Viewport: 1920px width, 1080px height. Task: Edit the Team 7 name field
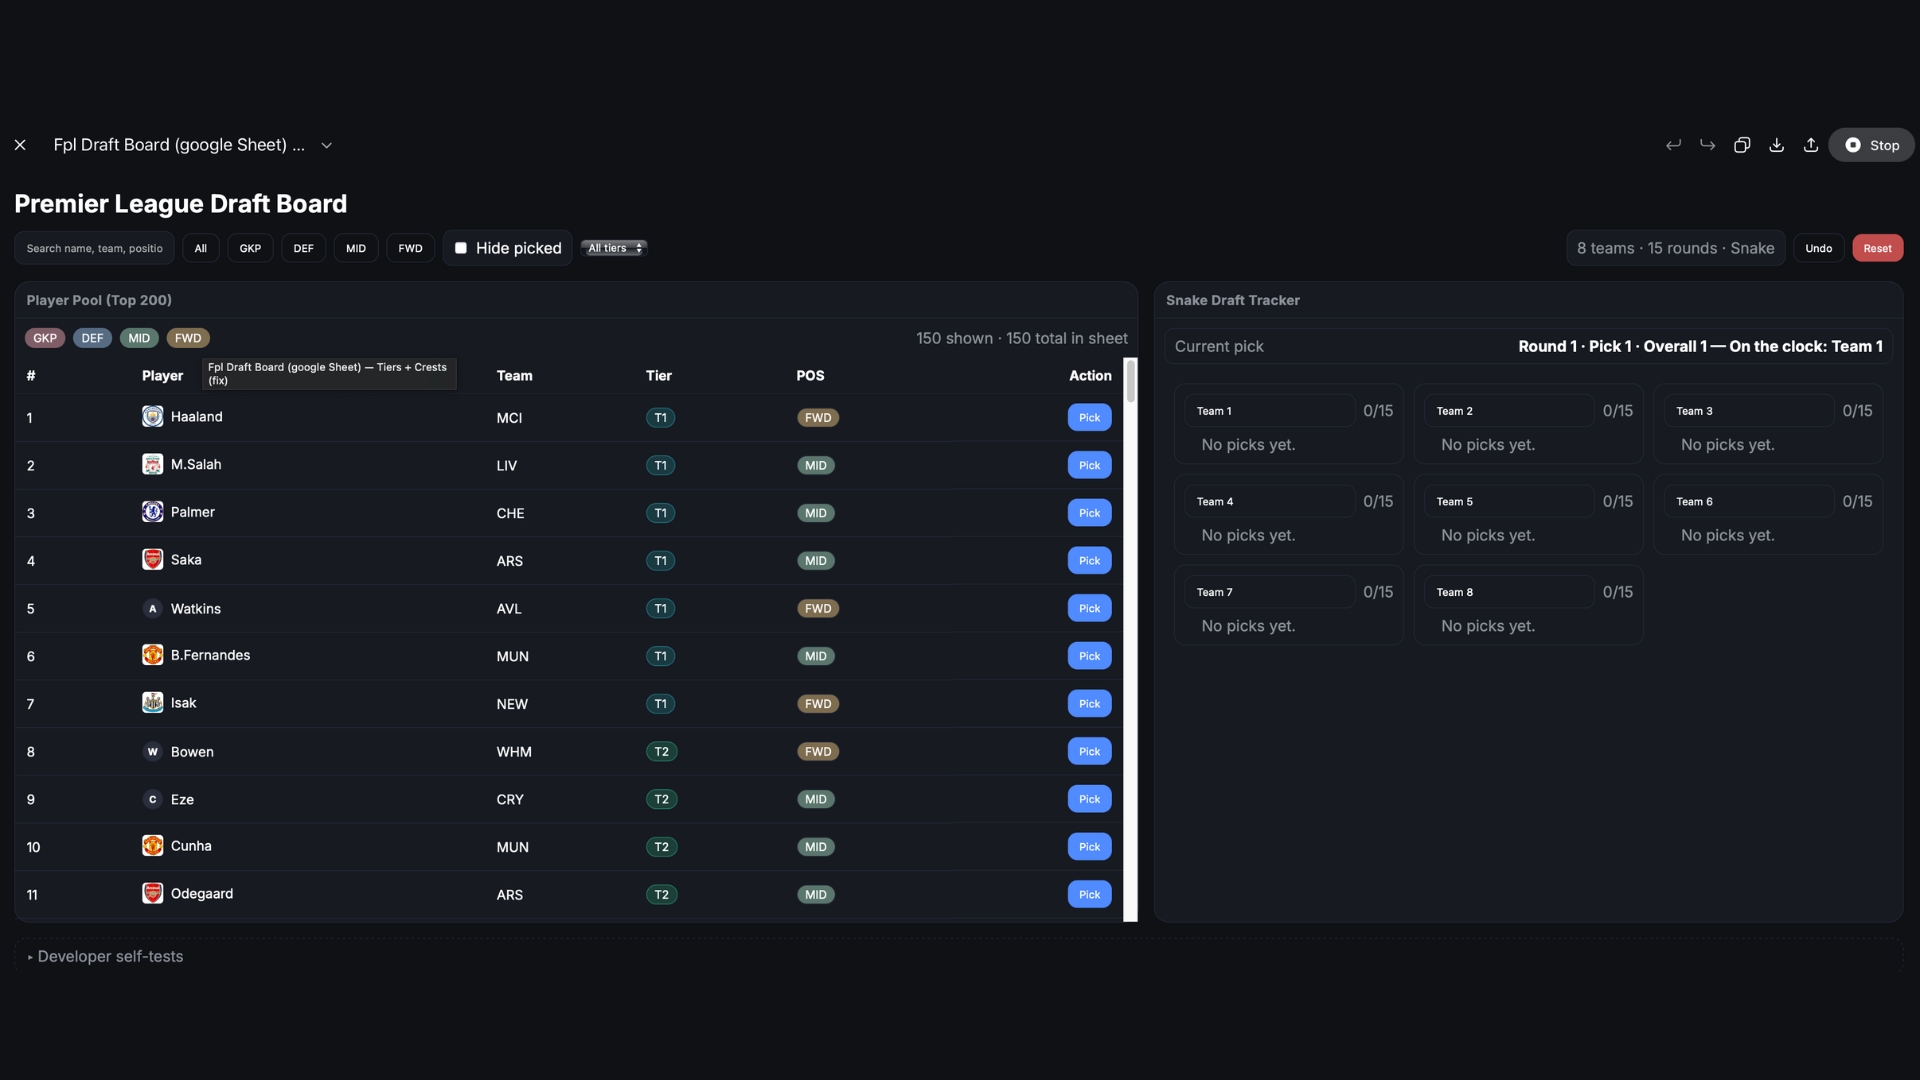1270,592
